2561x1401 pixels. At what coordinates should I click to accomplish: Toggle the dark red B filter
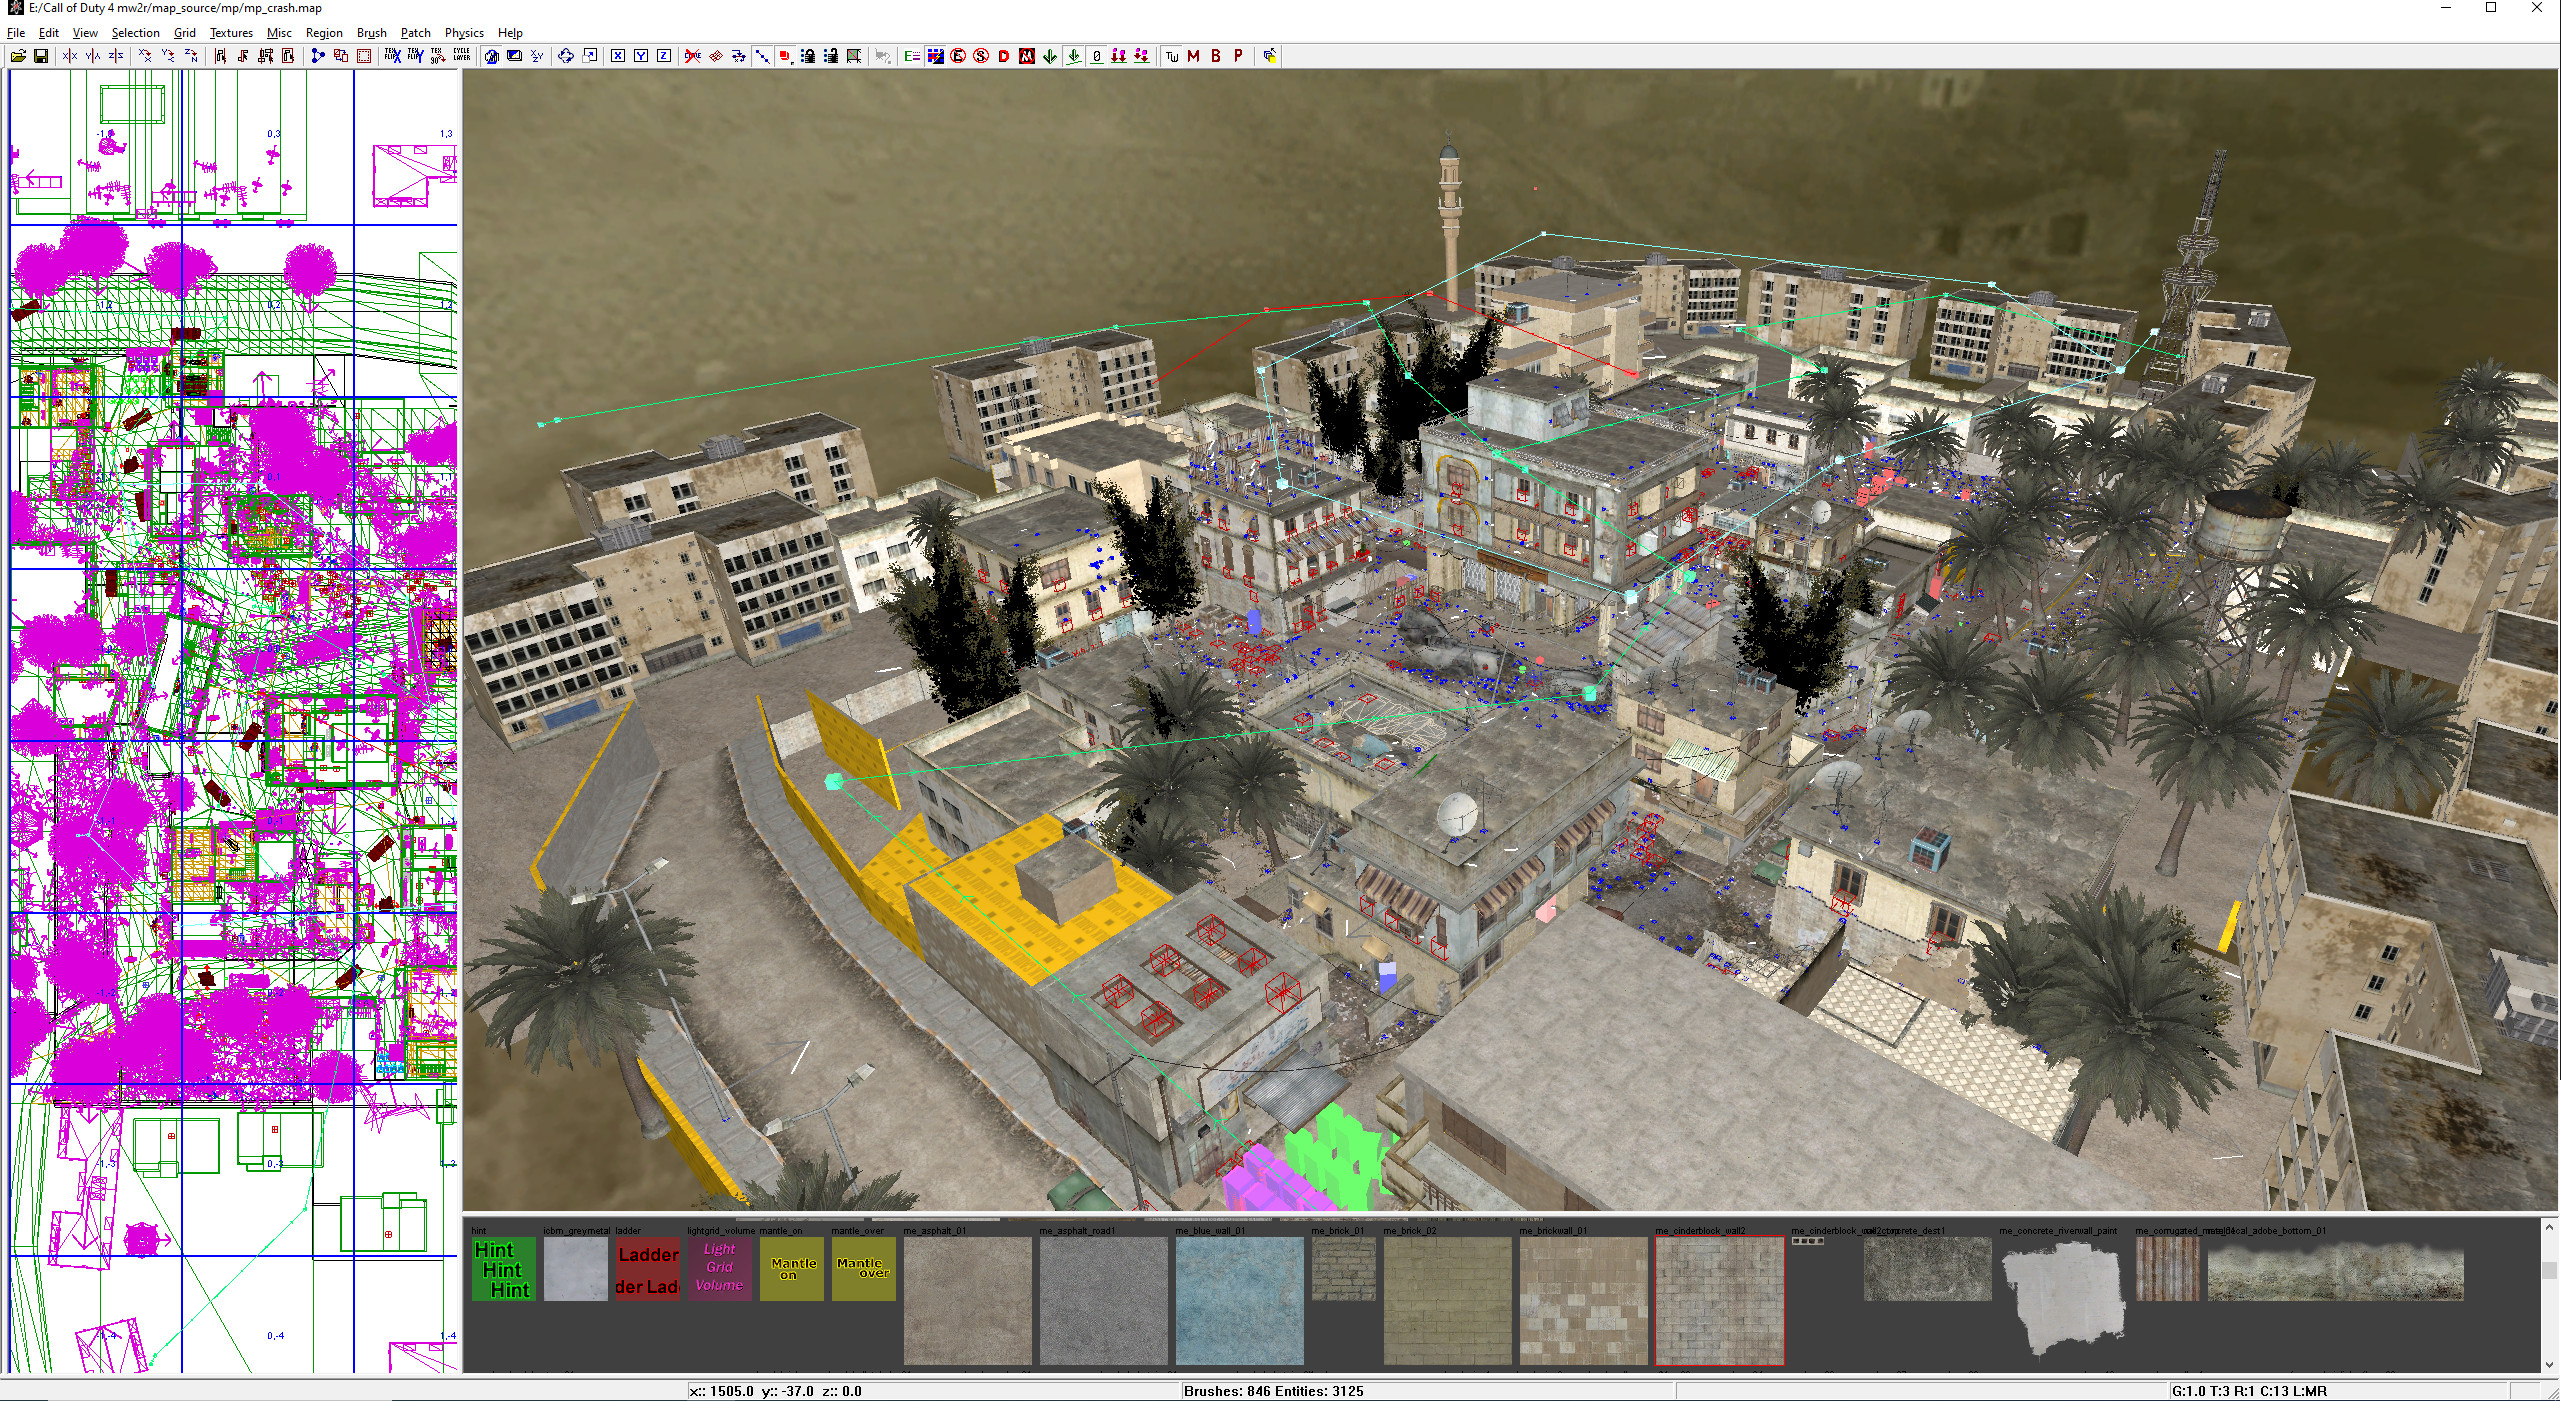click(1216, 56)
